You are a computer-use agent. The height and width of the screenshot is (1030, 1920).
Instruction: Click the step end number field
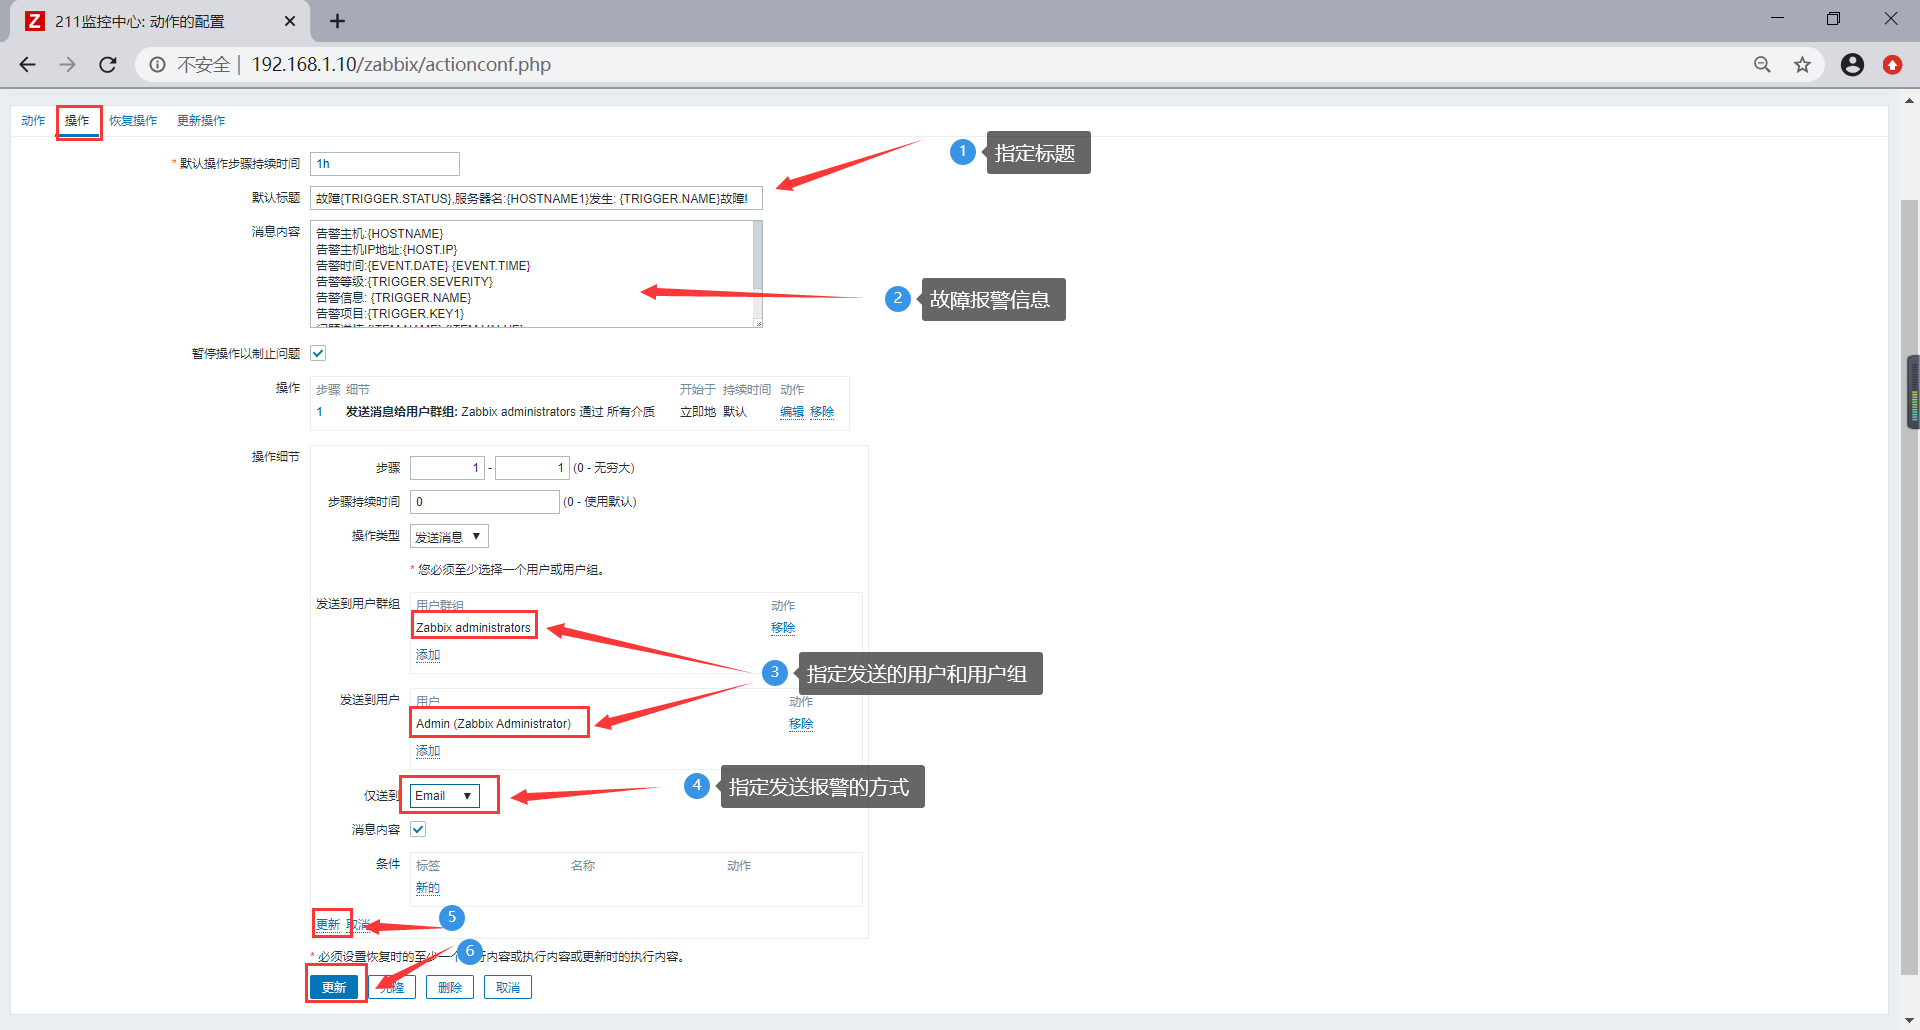click(x=532, y=468)
